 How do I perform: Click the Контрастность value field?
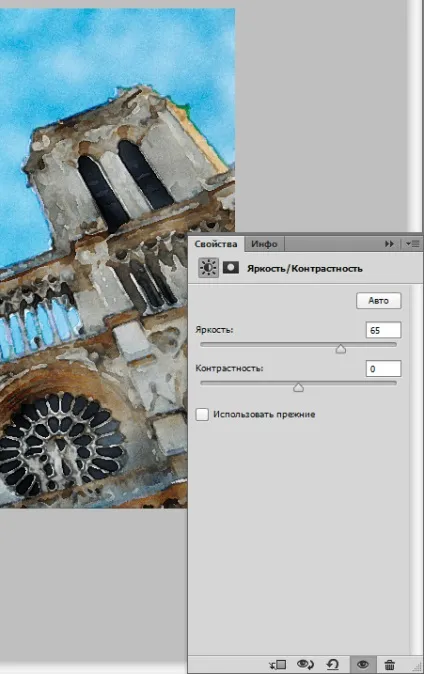383,368
